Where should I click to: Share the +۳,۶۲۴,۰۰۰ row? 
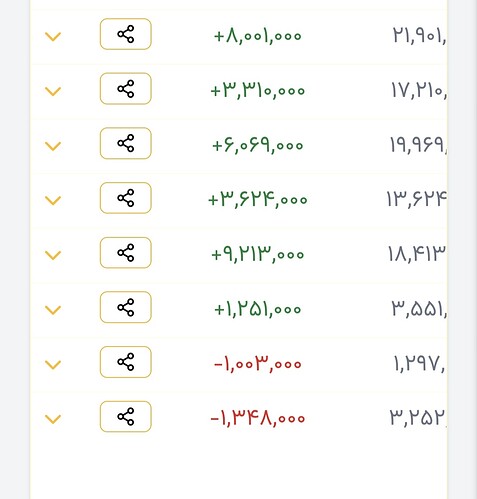point(126,198)
